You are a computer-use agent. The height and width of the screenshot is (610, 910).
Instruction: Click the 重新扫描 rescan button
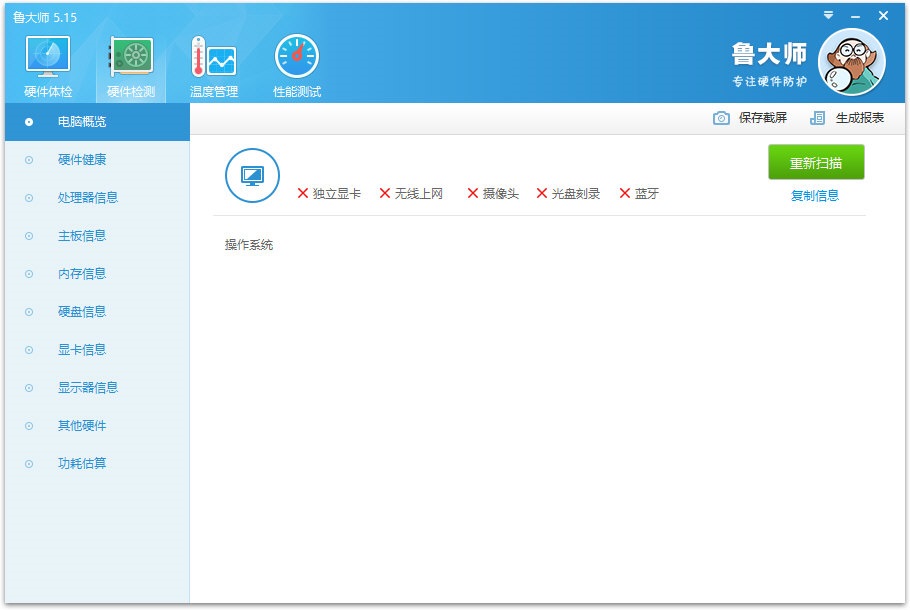[816, 162]
